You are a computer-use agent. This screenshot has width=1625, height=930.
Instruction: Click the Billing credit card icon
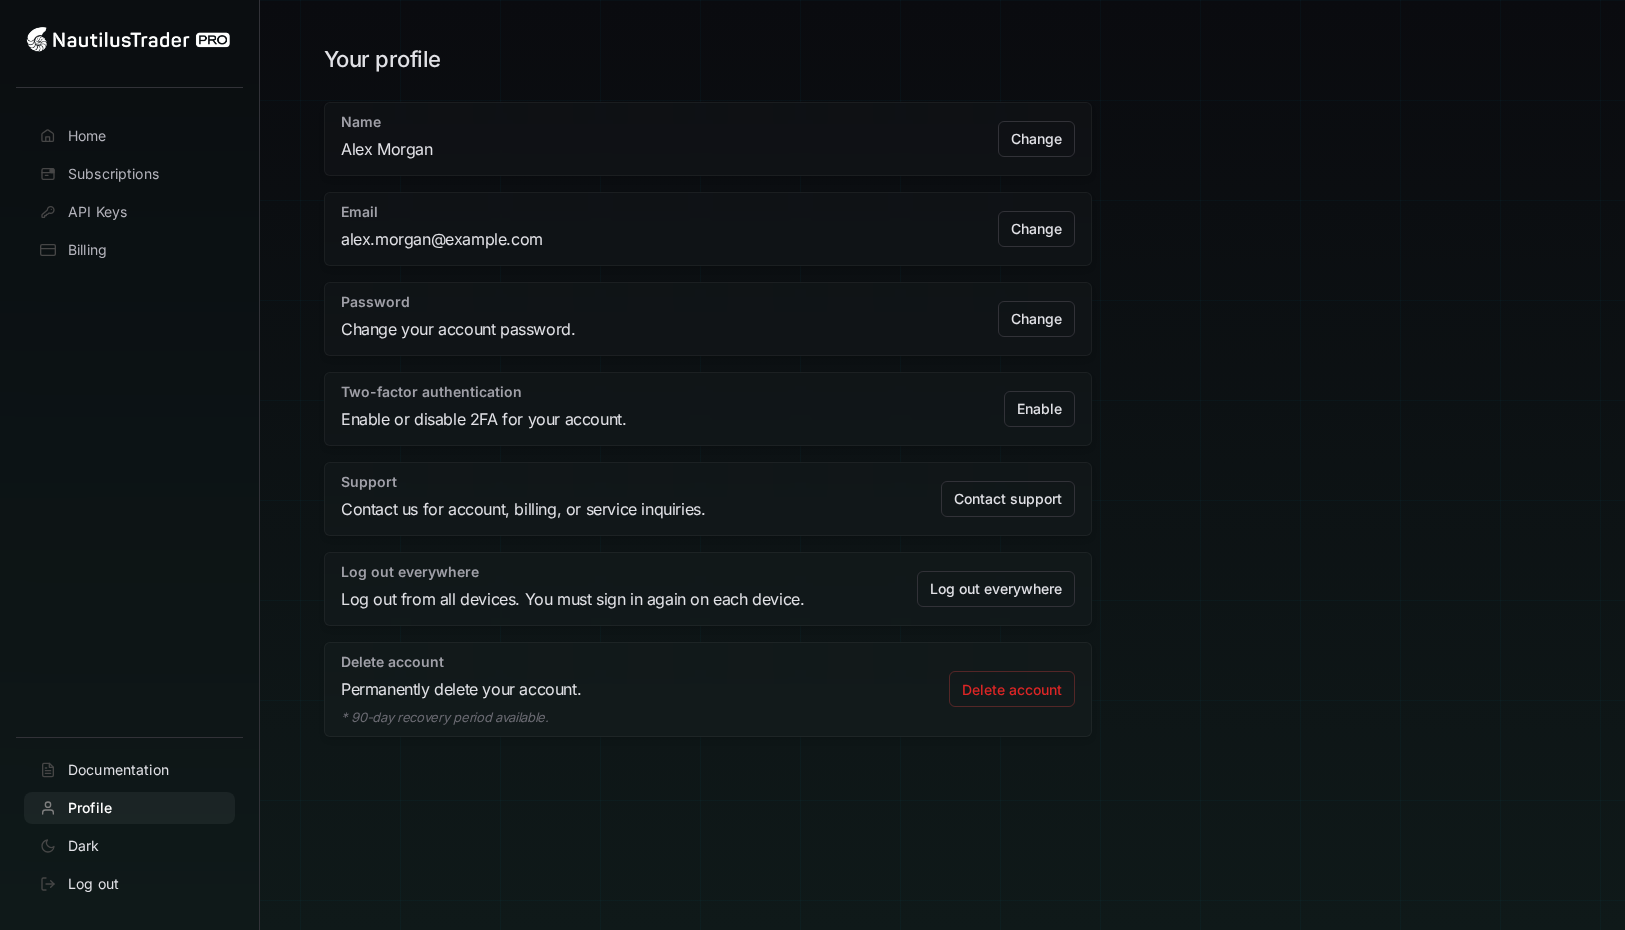pyautogui.click(x=48, y=250)
